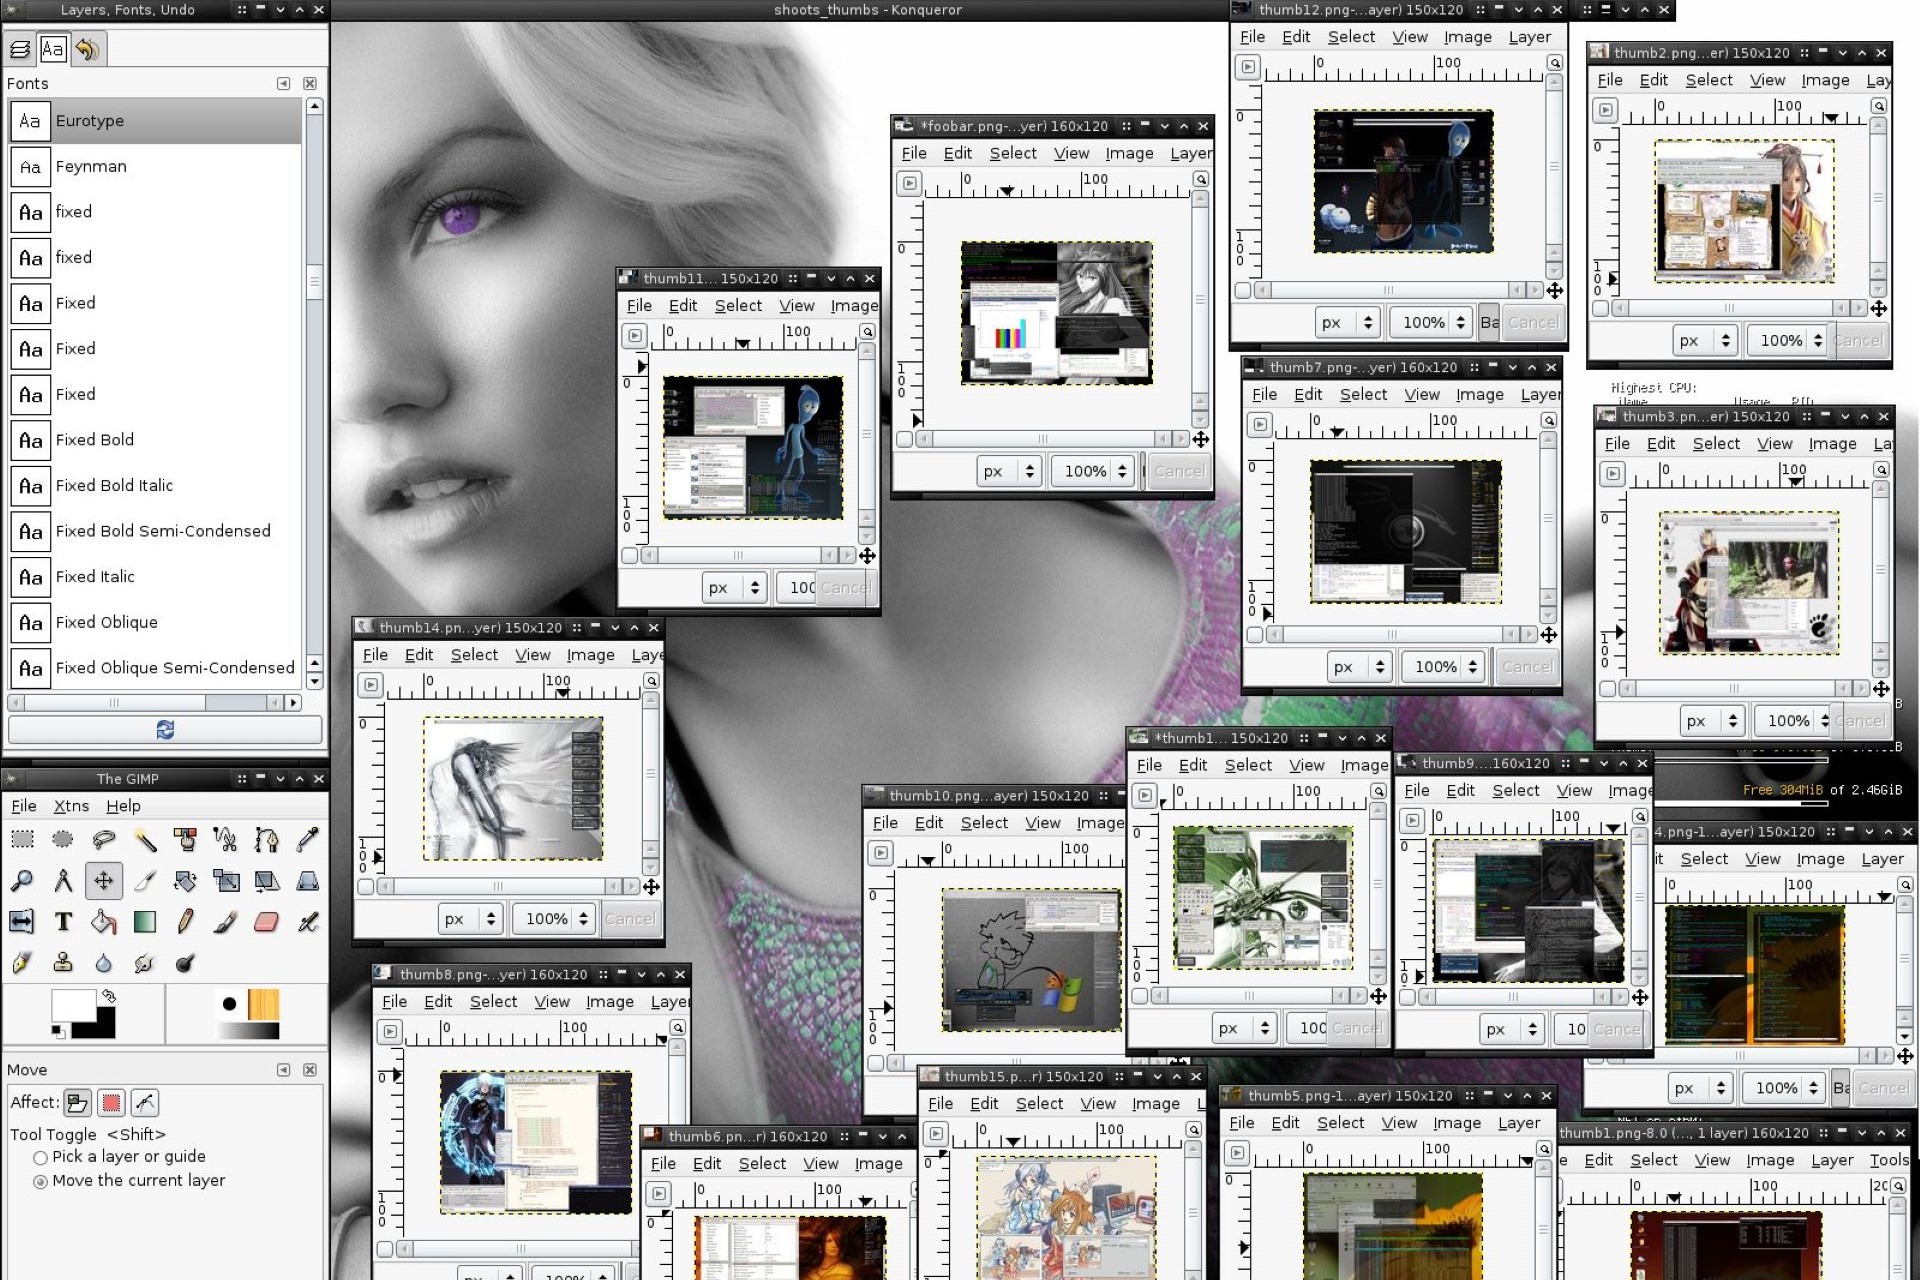Select the Move tool in the GIMP toolbox
Screen dimensions: 1920x1280
click(104, 880)
